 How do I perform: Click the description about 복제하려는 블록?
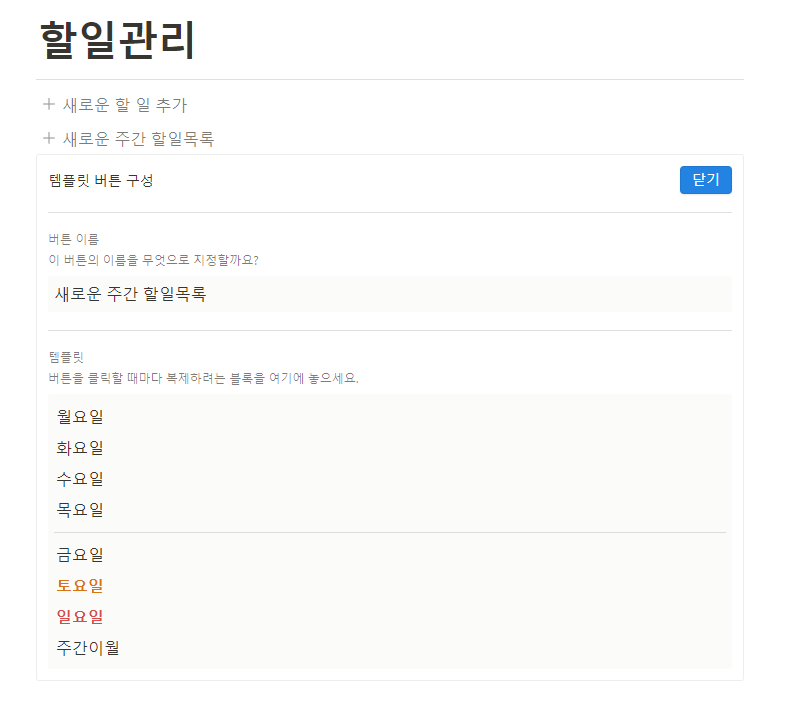point(203,378)
